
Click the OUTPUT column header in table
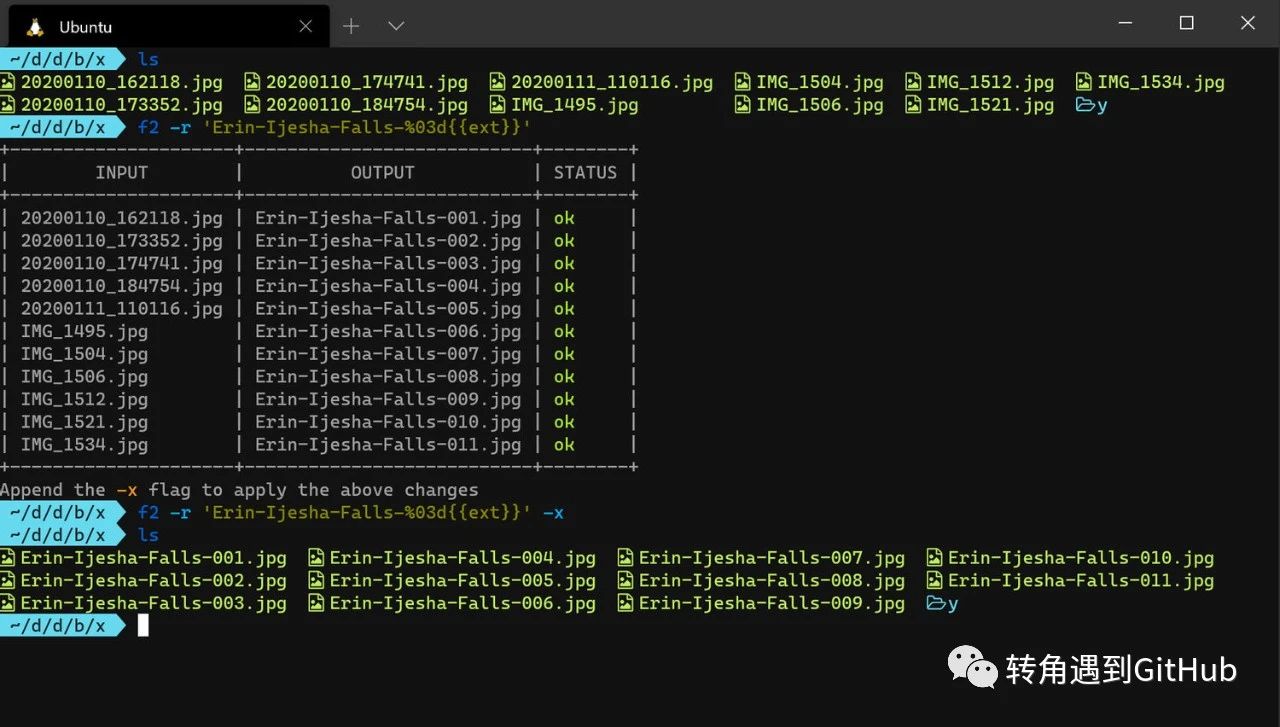pos(382,173)
